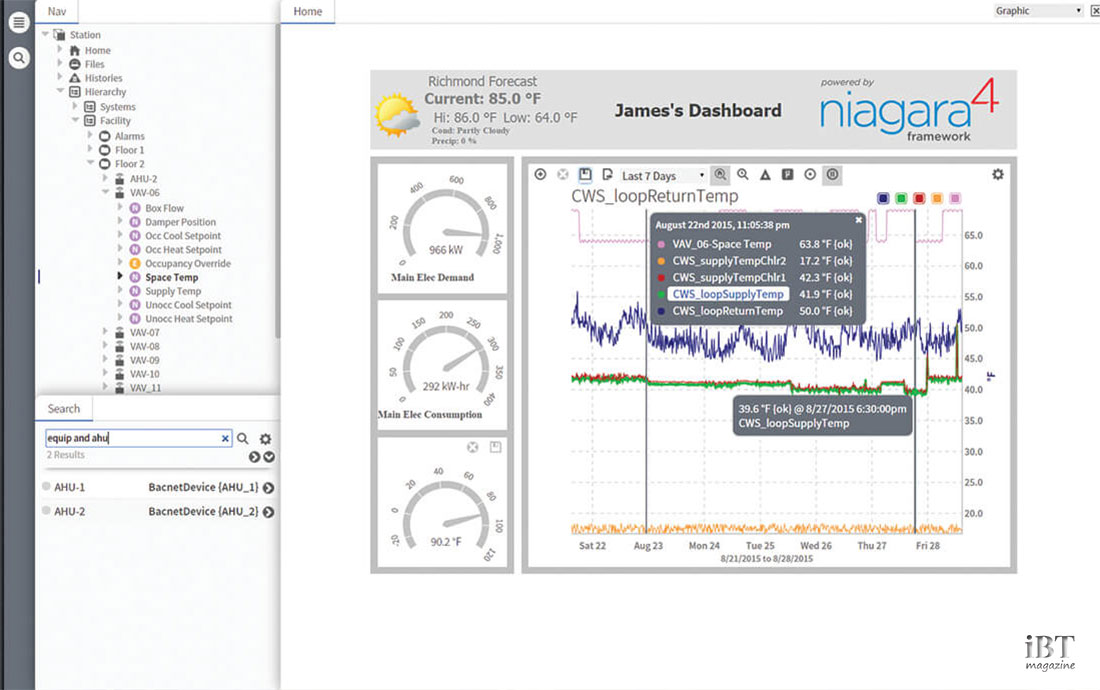Export the chart with the document arrow icon
The height and width of the screenshot is (690, 1100).
[608, 174]
